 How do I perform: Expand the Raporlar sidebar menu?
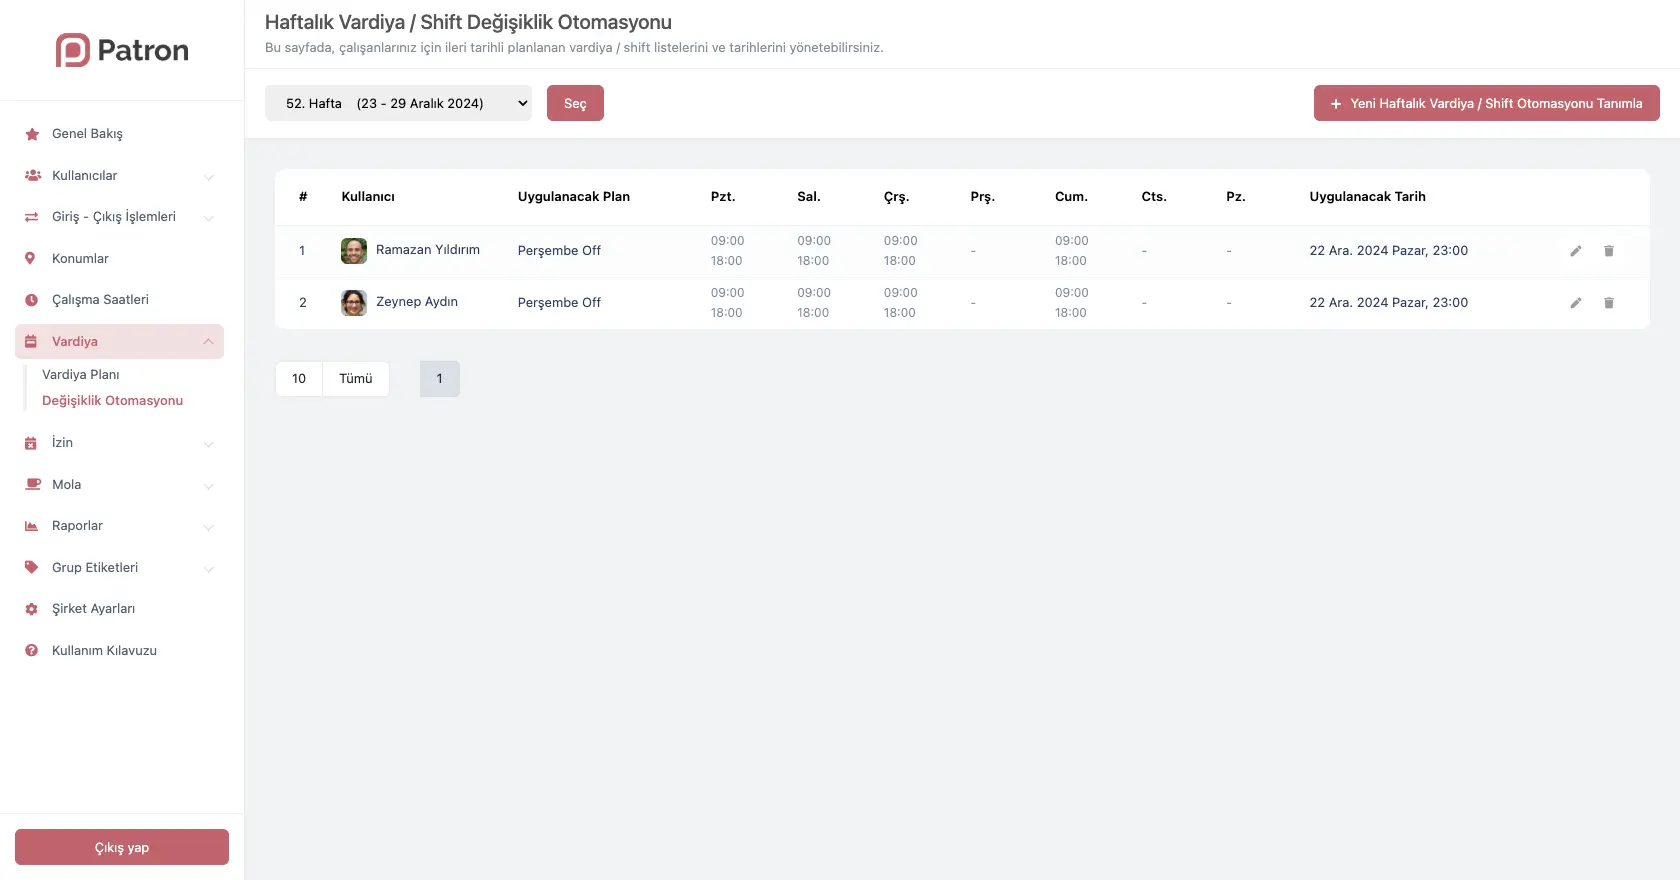click(119, 526)
